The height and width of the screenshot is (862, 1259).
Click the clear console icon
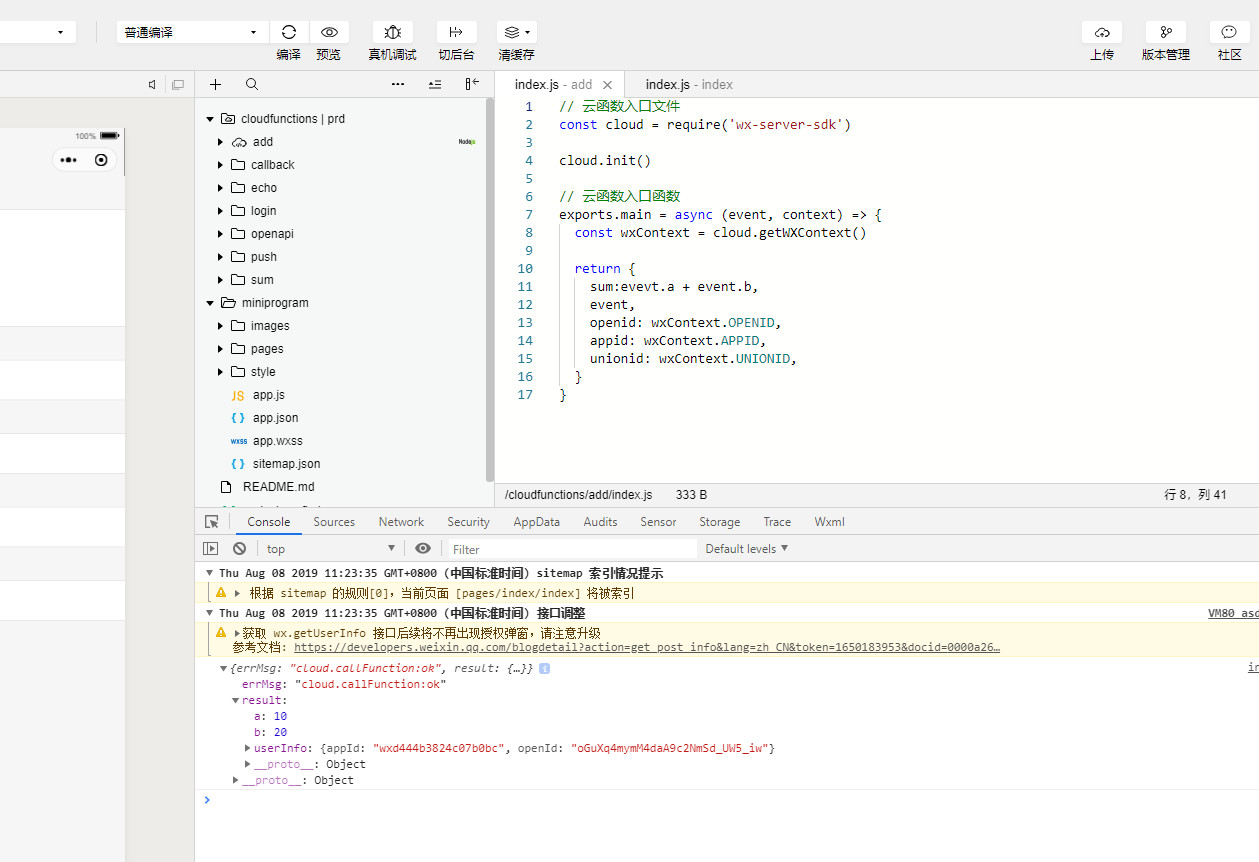pos(240,549)
